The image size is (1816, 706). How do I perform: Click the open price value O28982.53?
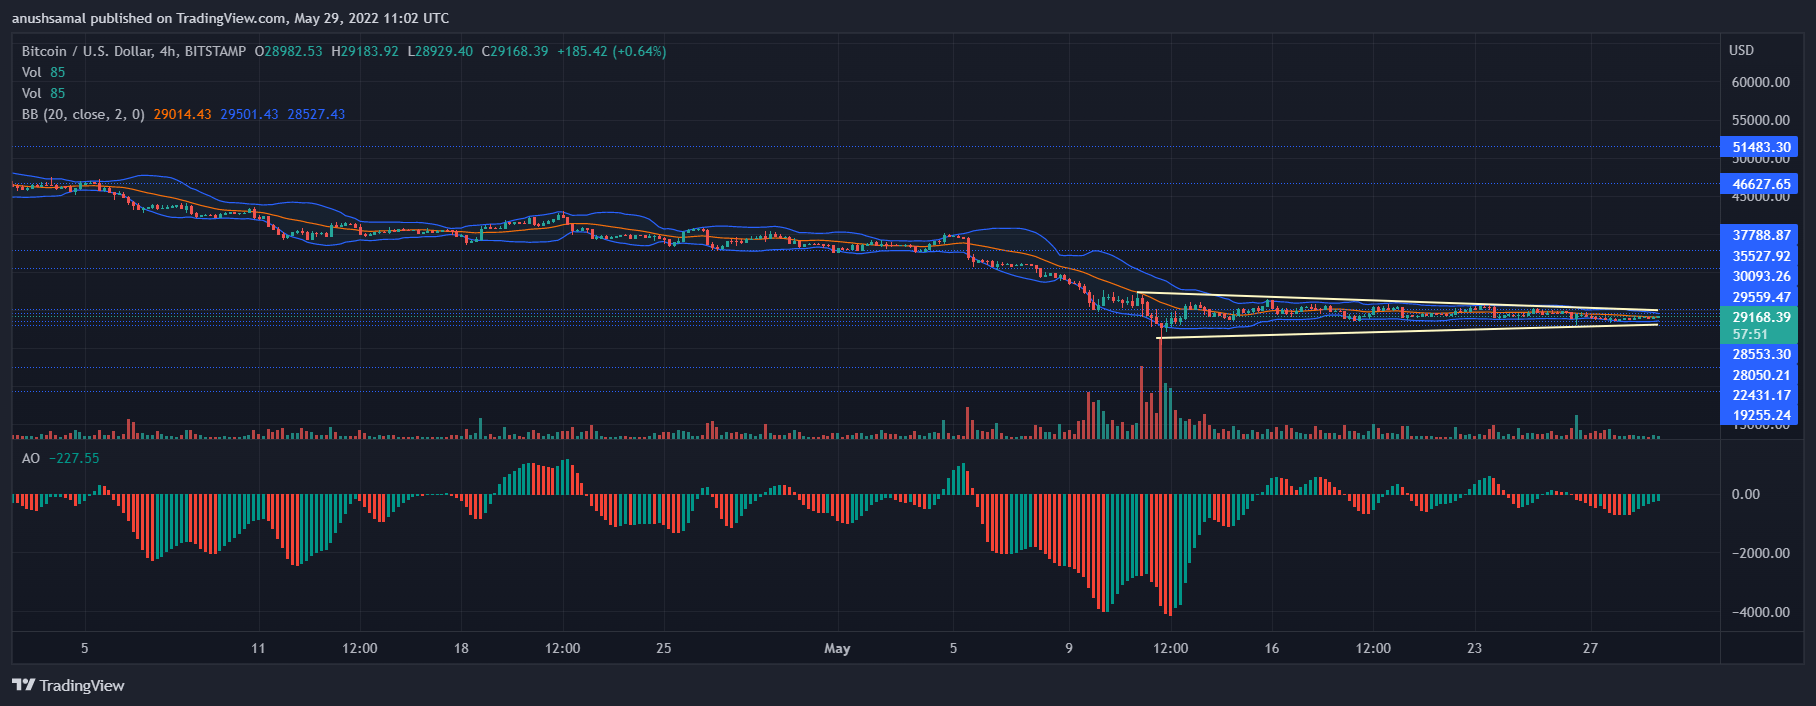pos(289,51)
